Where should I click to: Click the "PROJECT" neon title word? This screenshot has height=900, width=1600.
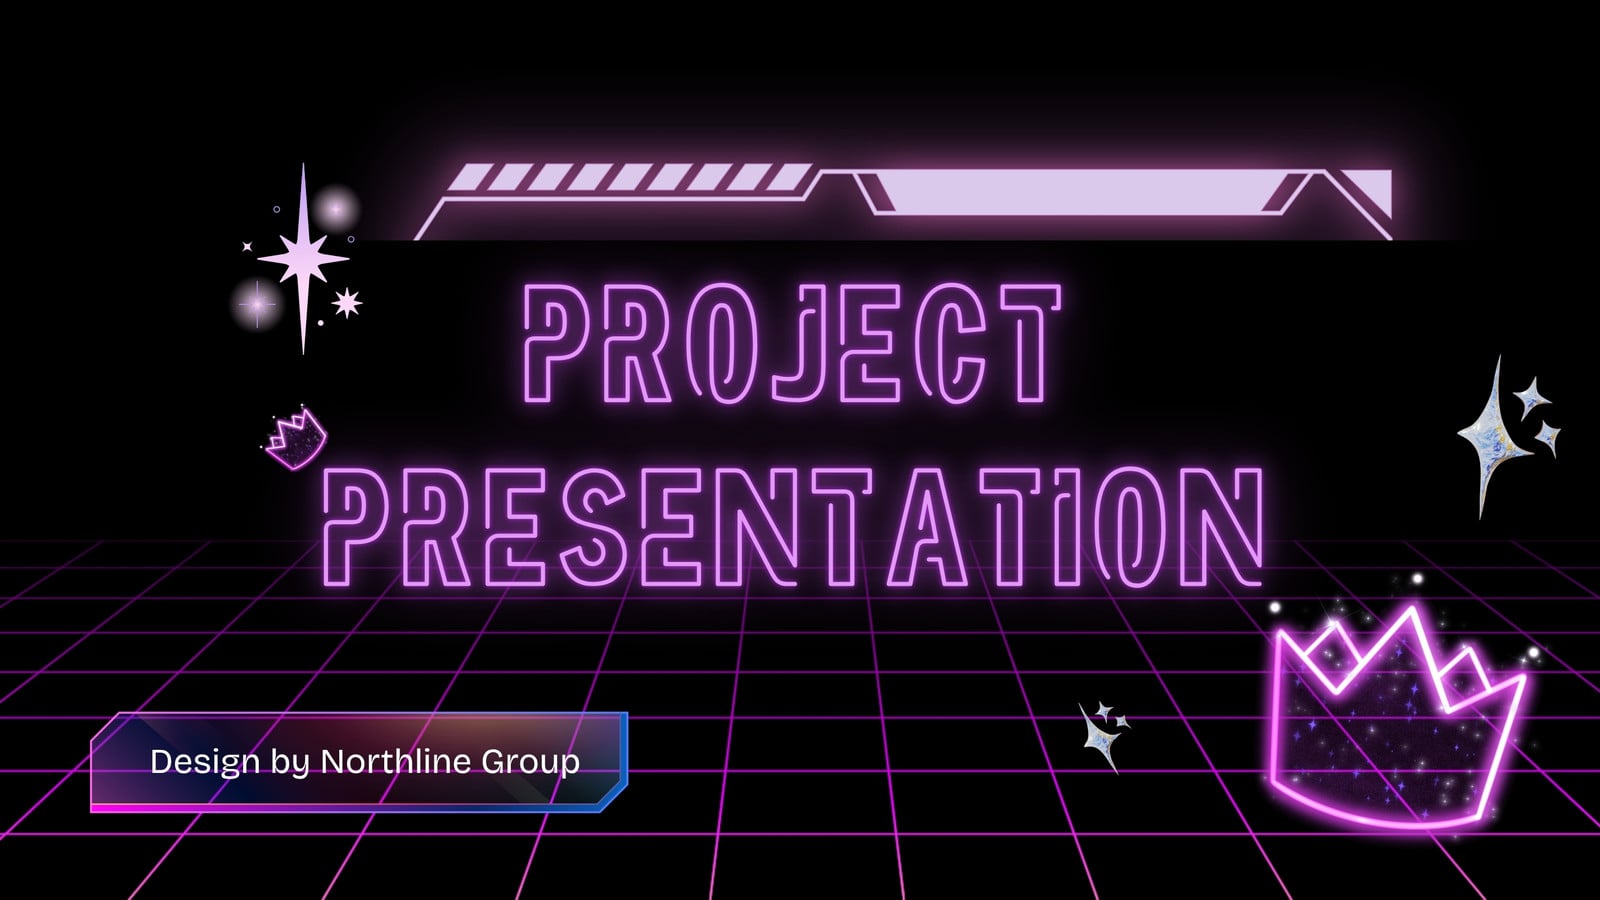pos(792,343)
